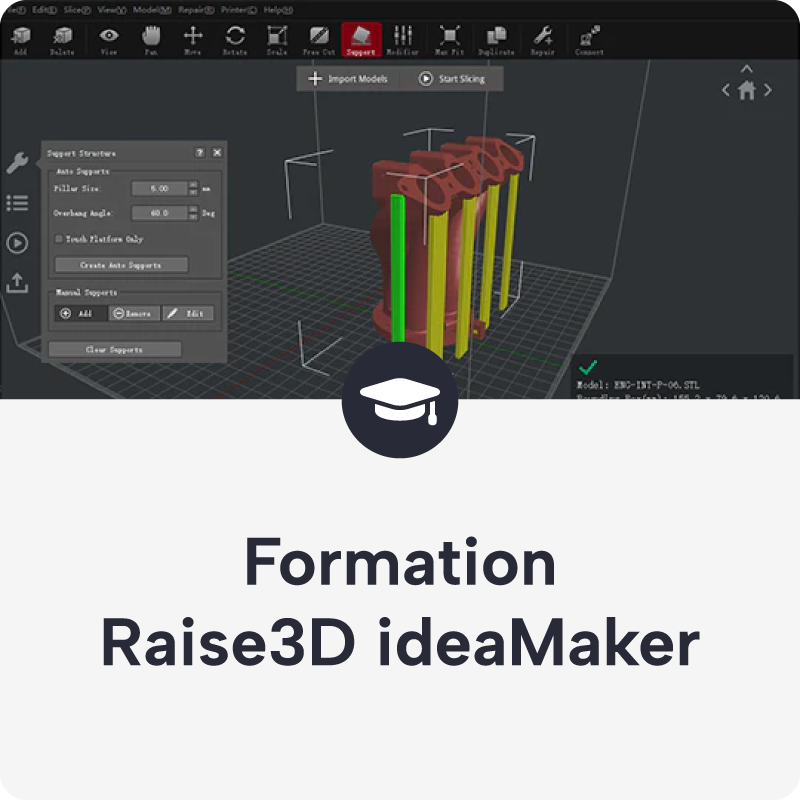
Task: Open the Printer menu
Action: click(239, 10)
